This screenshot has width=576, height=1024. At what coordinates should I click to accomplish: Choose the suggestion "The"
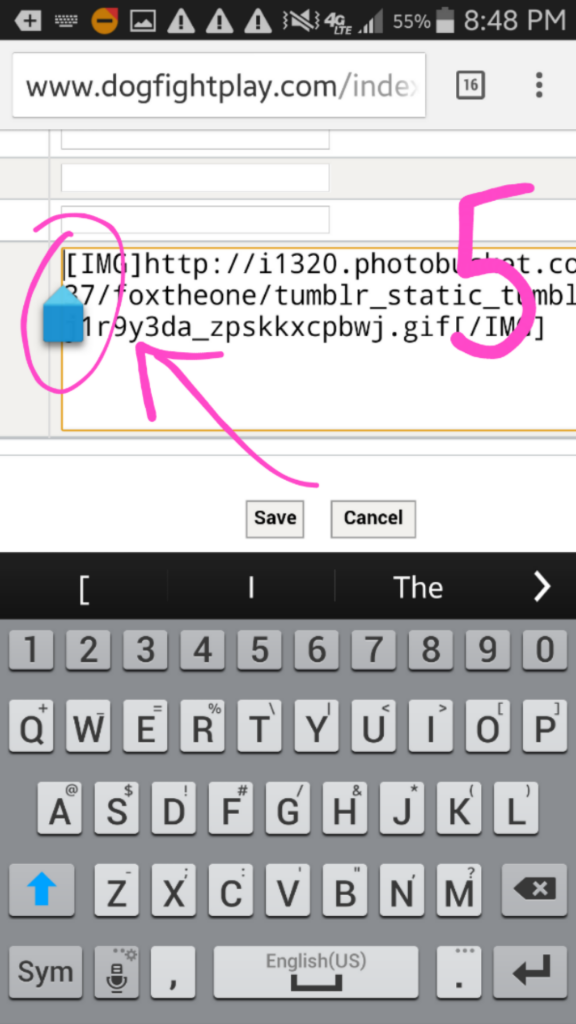pos(418,587)
